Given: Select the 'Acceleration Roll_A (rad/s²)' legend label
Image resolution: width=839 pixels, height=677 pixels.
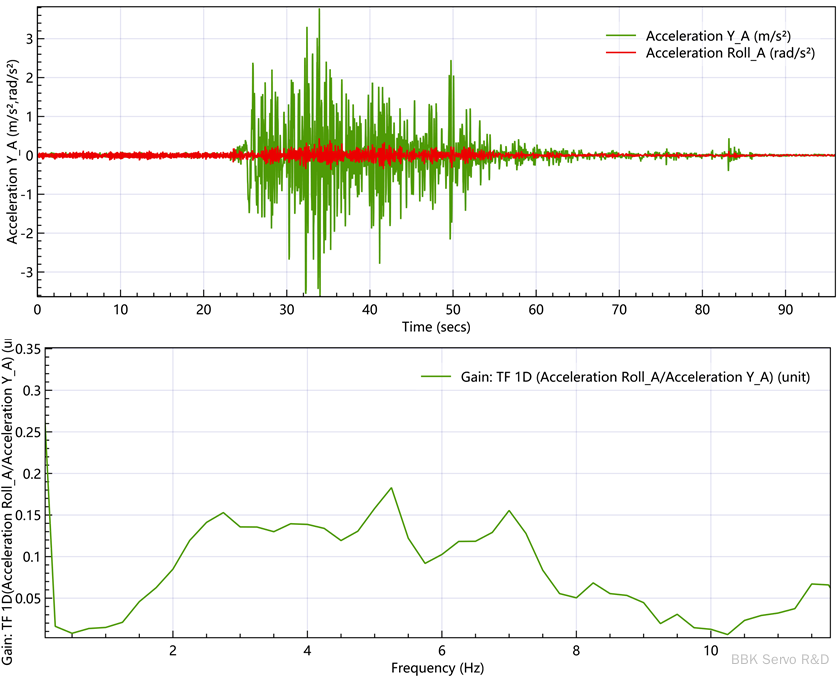Looking at the screenshot, I should [x=730, y=53].
